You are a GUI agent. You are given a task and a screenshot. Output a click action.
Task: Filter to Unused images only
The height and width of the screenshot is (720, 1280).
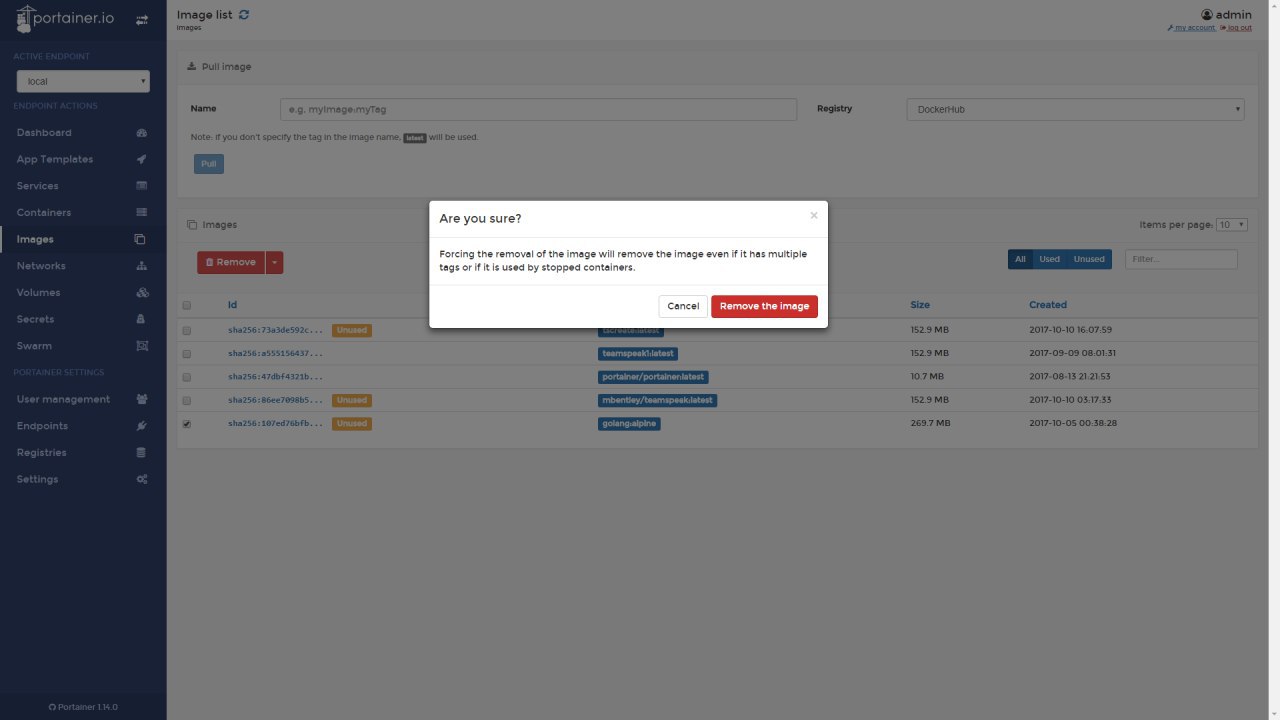pos(1089,259)
